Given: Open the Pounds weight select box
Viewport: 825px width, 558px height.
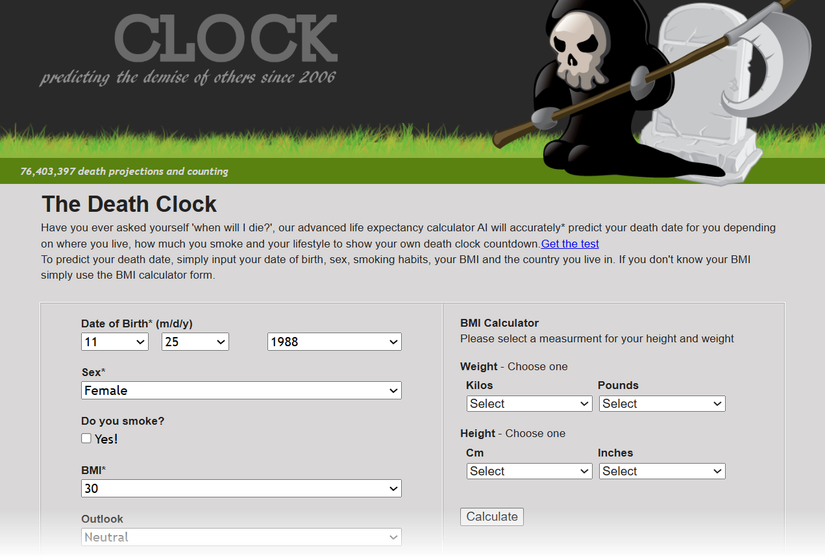Looking at the screenshot, I should [661, 404].
